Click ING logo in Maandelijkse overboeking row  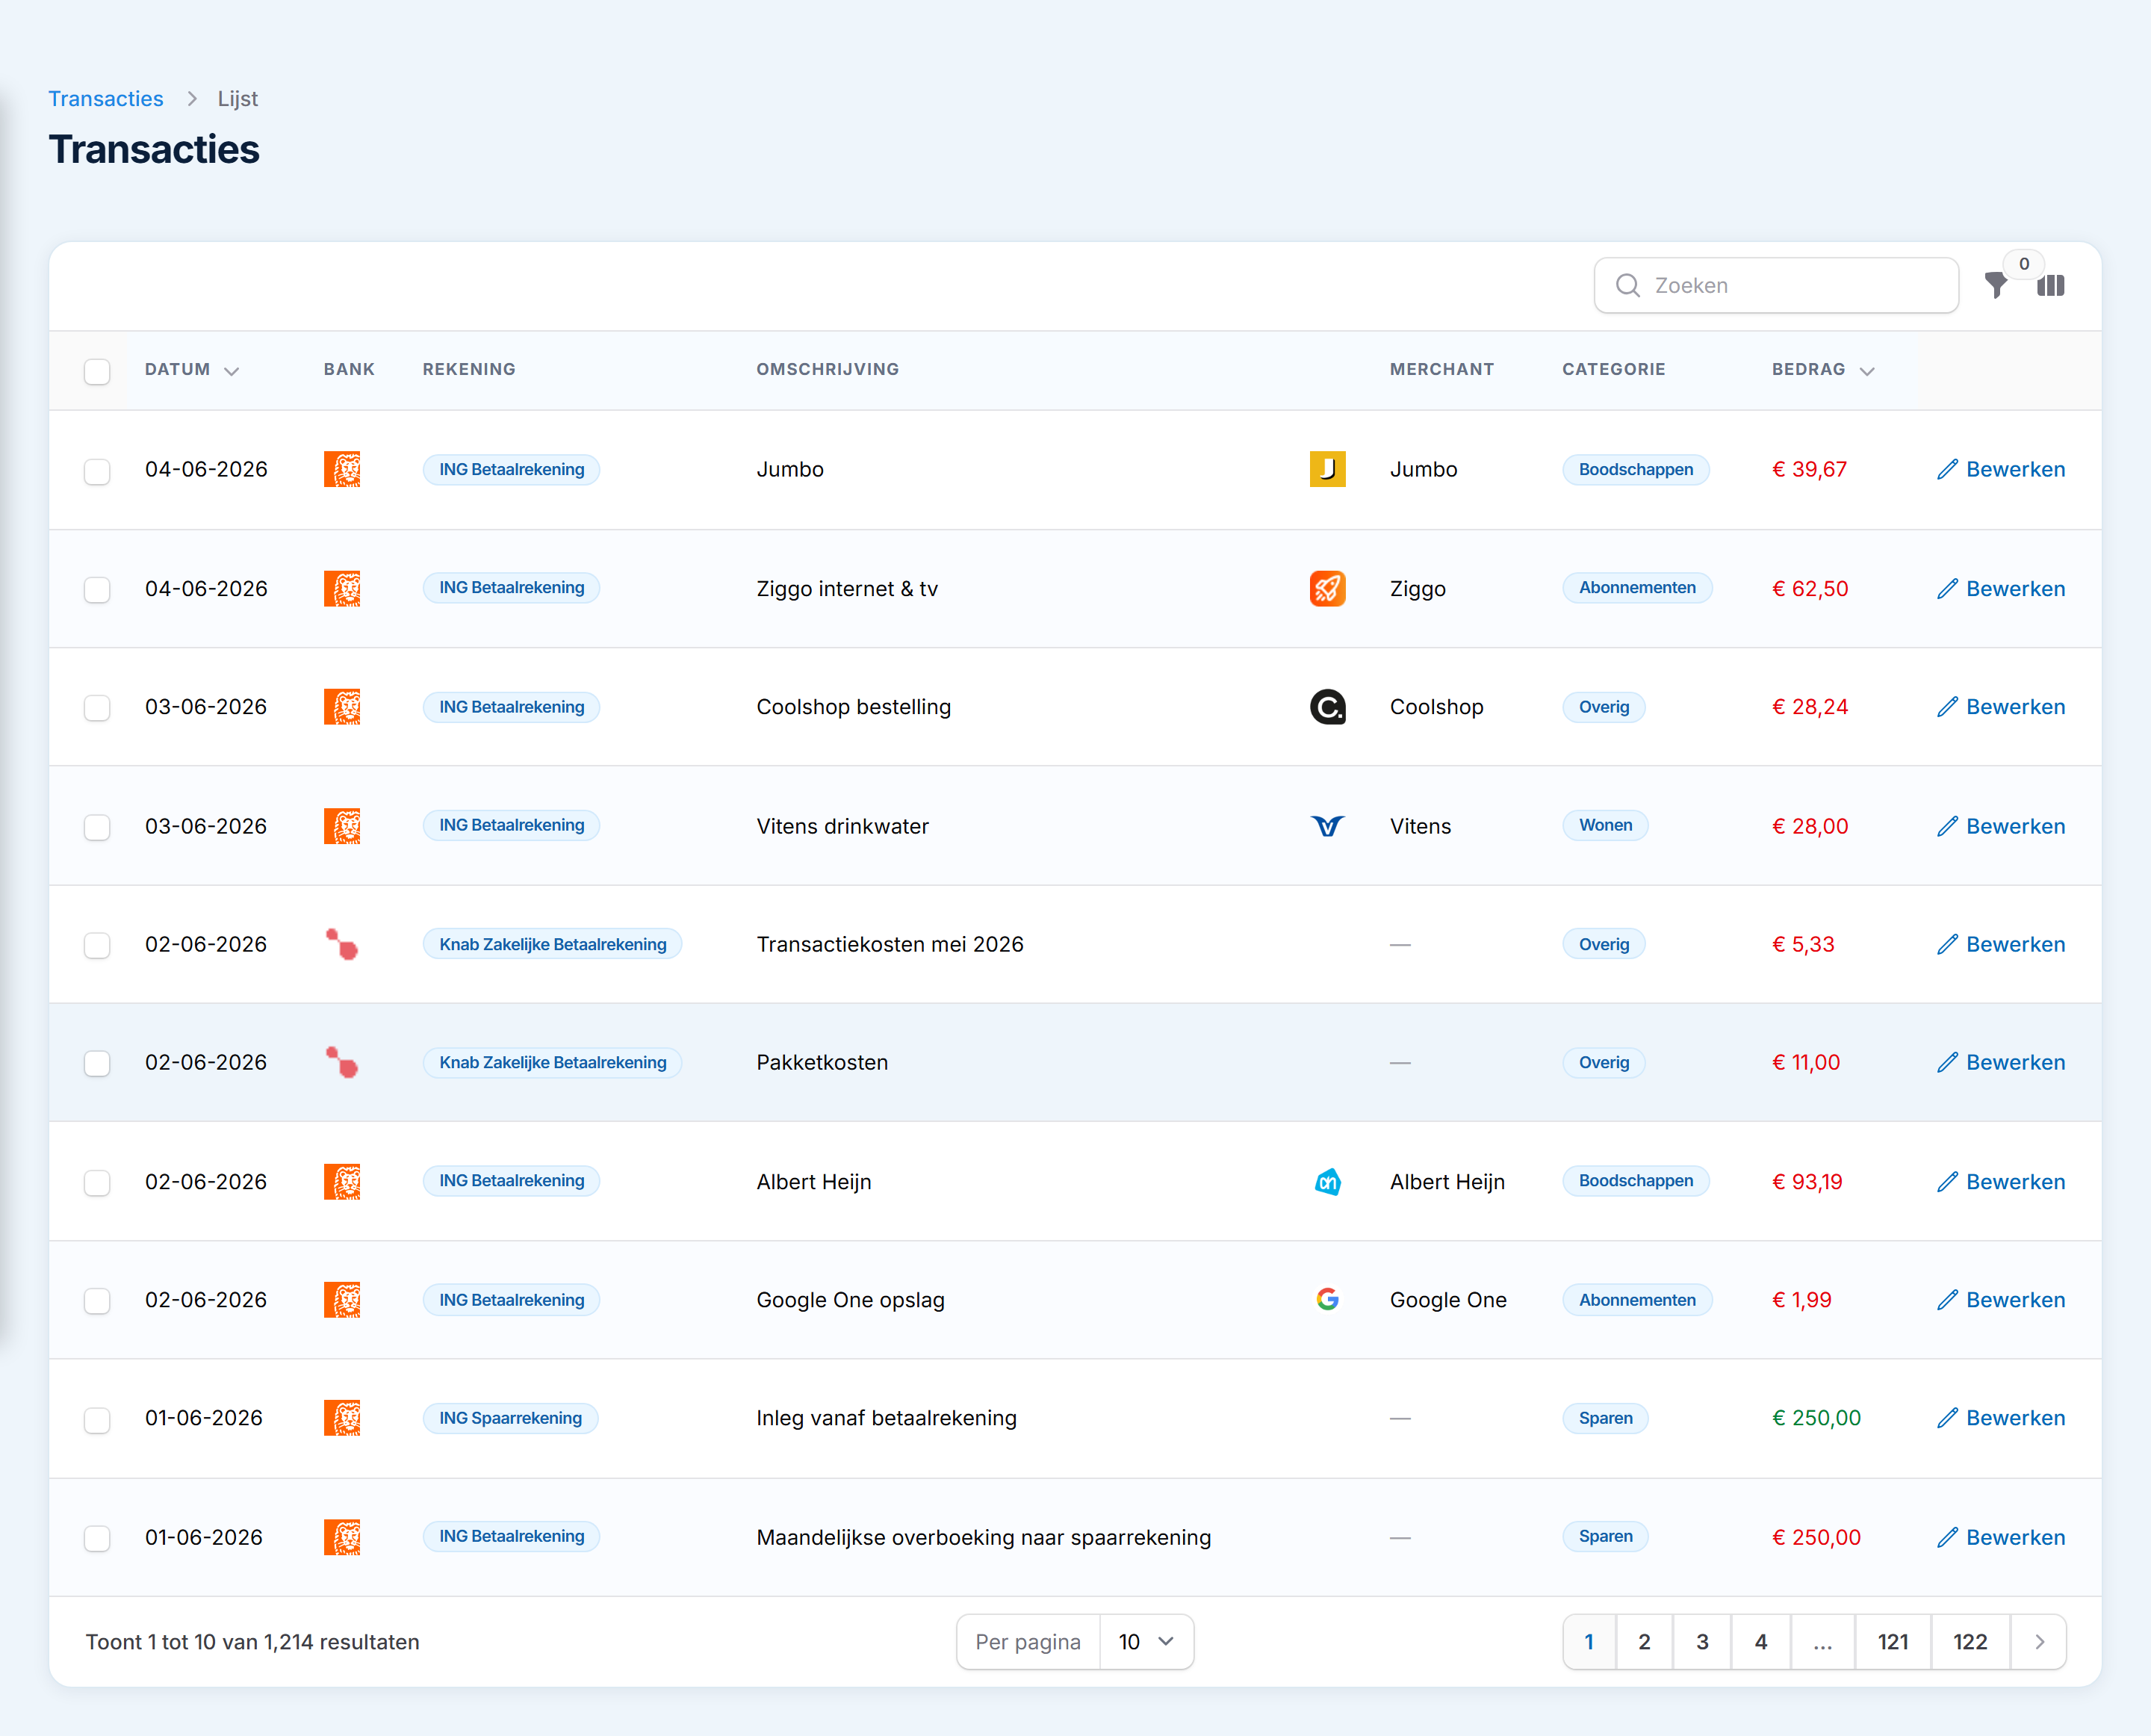(342, 1538)
